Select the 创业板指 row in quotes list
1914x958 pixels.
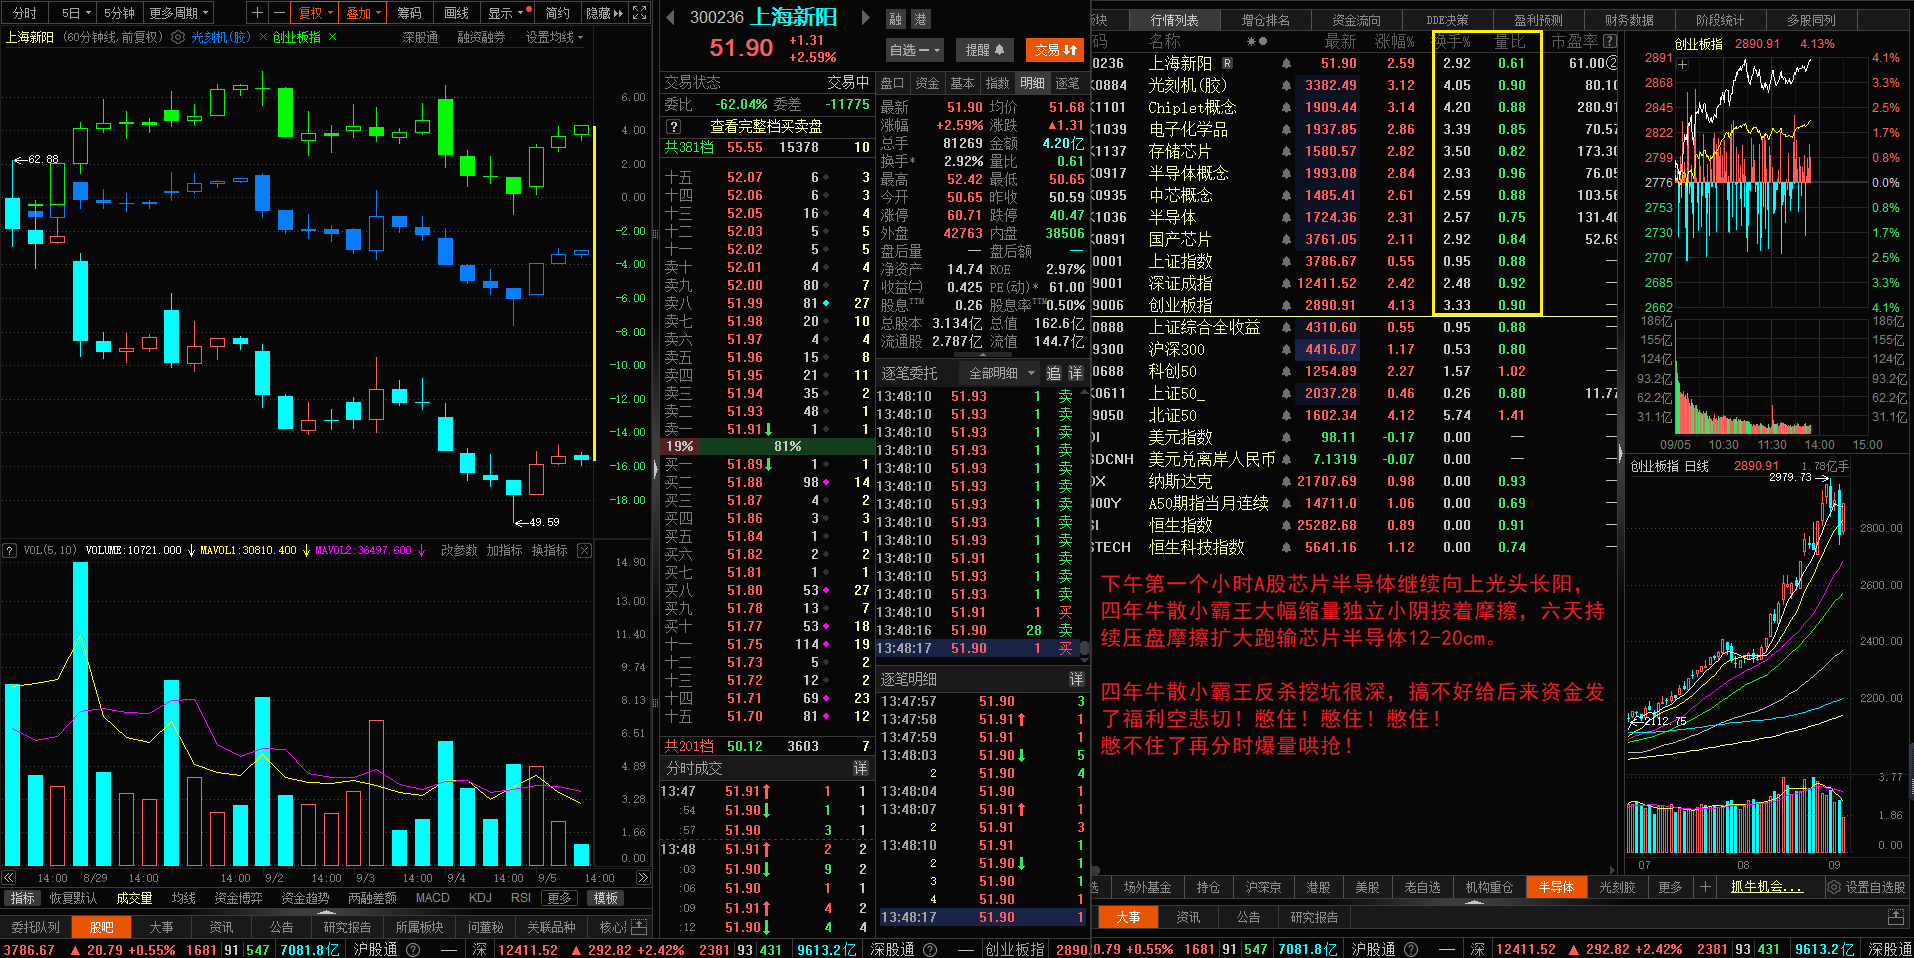pos(1353,305)
